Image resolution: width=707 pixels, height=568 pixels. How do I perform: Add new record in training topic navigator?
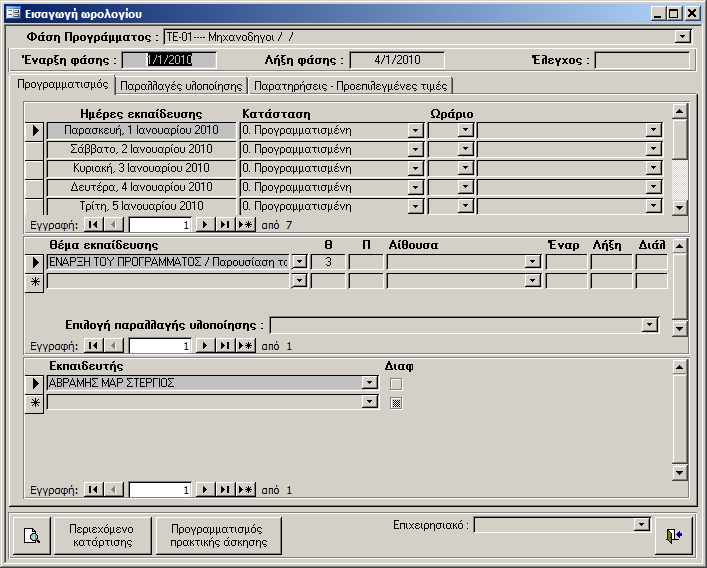coord(245,345)
